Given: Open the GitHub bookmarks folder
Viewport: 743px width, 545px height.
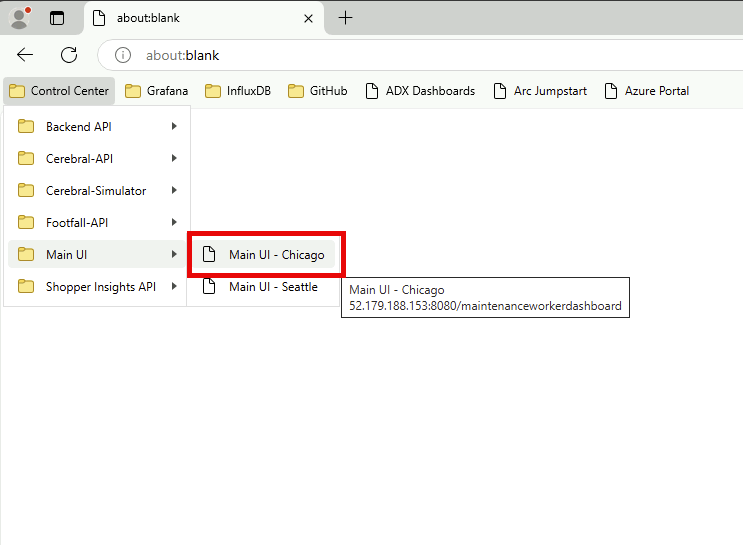Looking at the screenshot, I should click(317, 91).
